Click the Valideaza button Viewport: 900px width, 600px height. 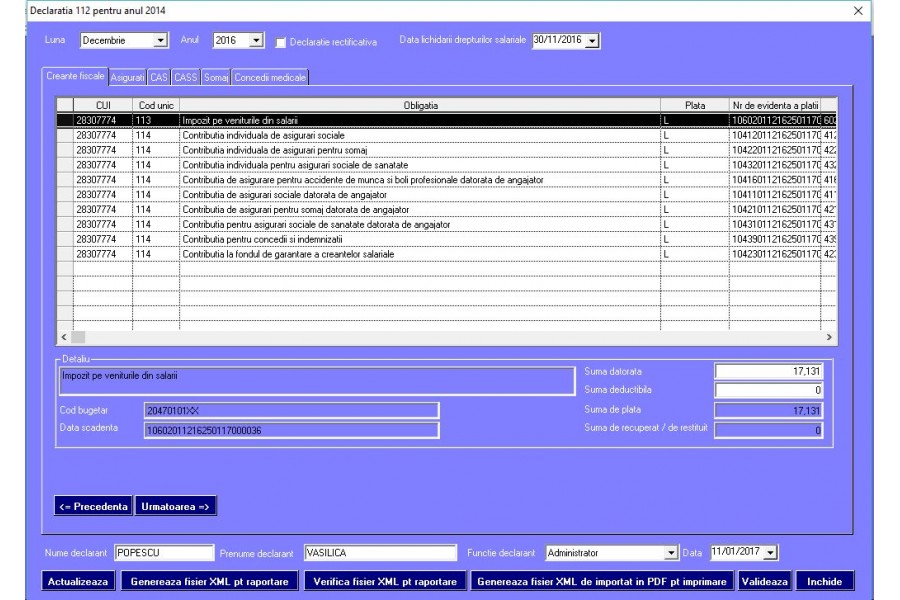coord(764,581)
